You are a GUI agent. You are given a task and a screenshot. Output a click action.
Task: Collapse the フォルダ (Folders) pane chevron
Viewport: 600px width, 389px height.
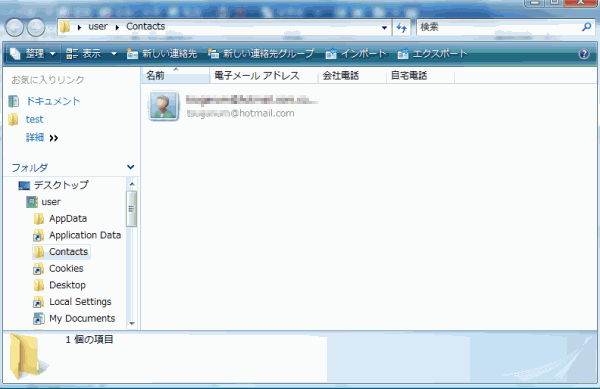130,167
